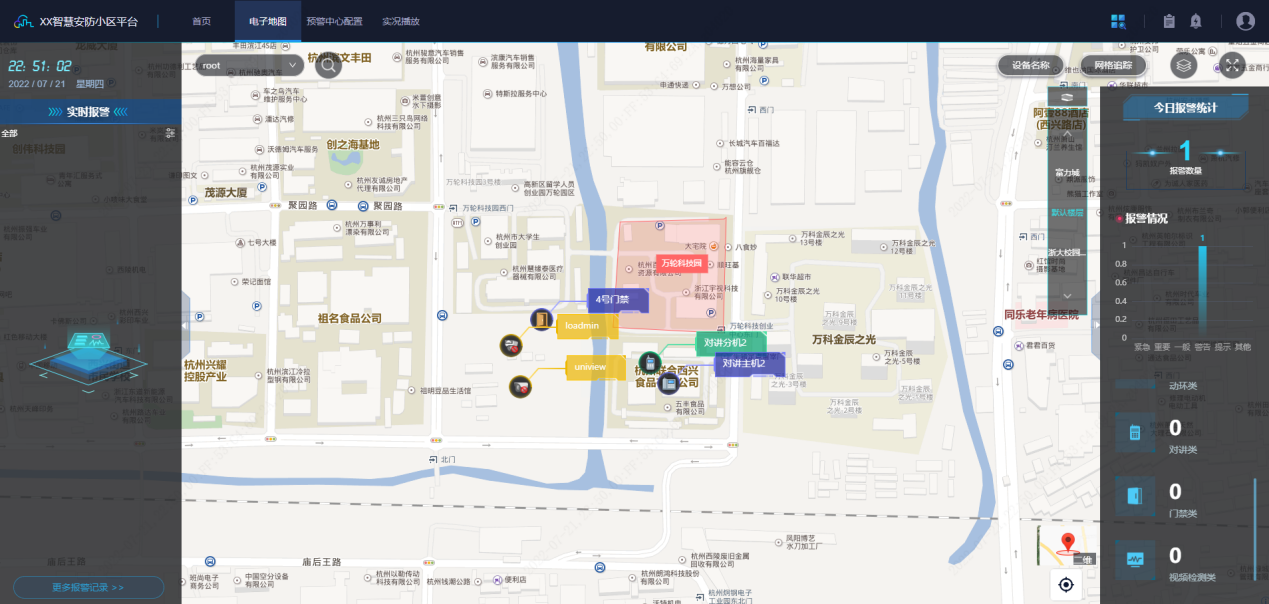This screenshot has width=1269, height=604.
Task: Open the root organization dropdown
Action: [250, 65]
